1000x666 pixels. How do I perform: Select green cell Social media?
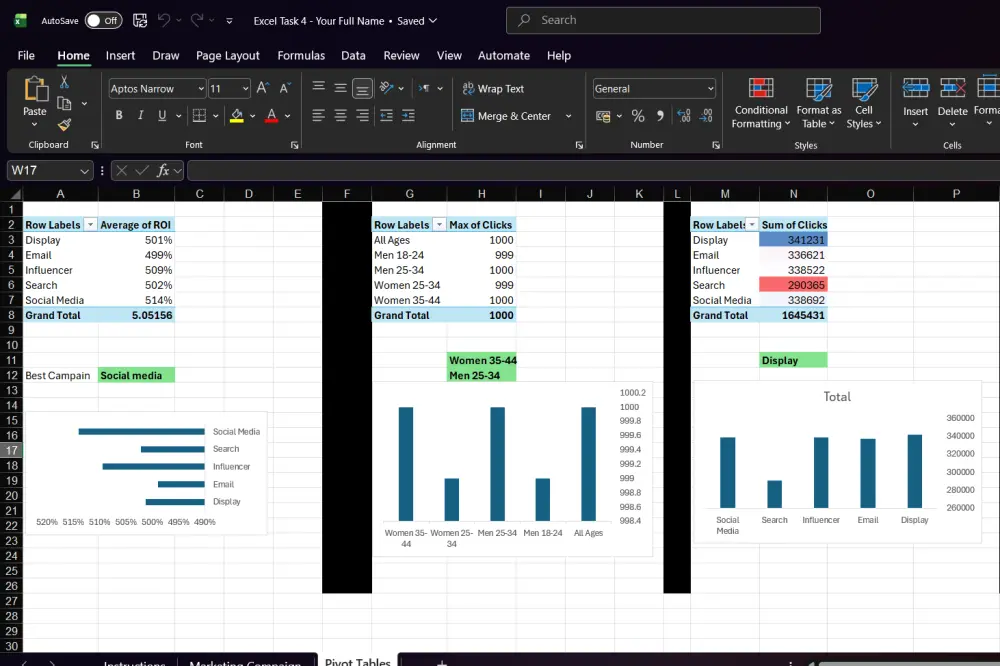[136, 375]
